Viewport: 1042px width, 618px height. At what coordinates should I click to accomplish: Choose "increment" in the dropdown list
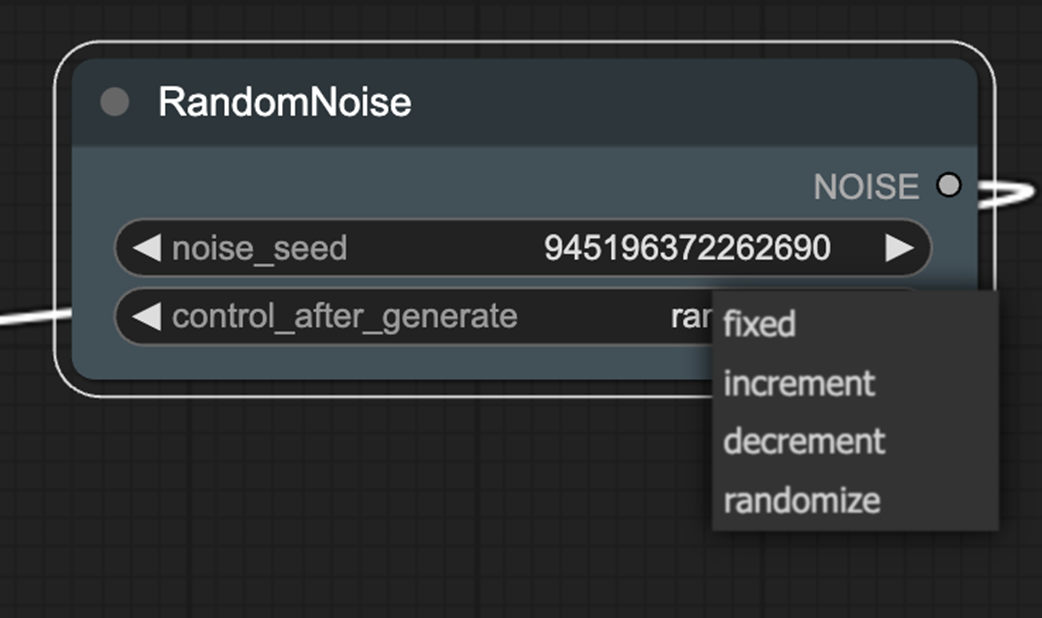[798, 383]
